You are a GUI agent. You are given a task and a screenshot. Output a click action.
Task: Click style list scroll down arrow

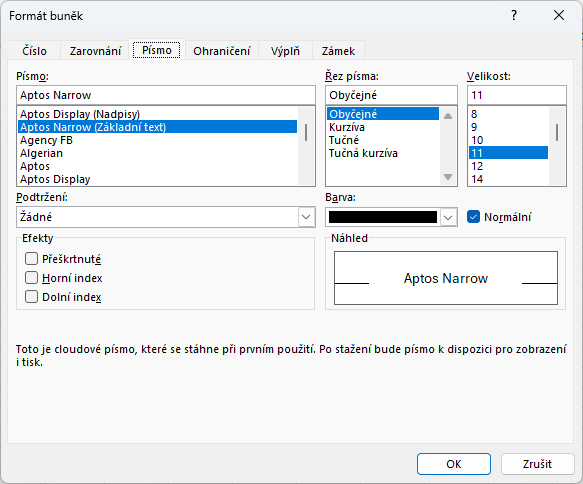coord(448,177)
